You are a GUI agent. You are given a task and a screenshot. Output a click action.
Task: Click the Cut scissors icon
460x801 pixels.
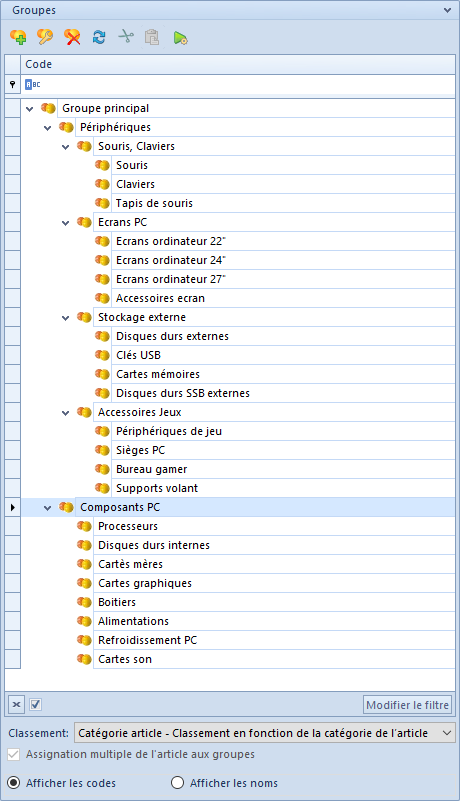click(126, 37)
